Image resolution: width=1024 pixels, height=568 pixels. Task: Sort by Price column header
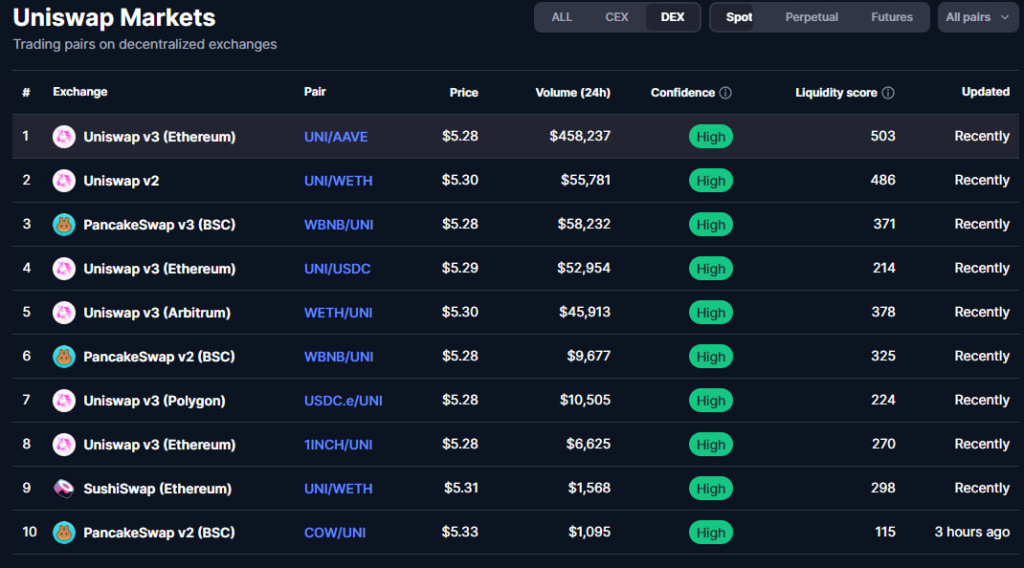coord(464,93)
